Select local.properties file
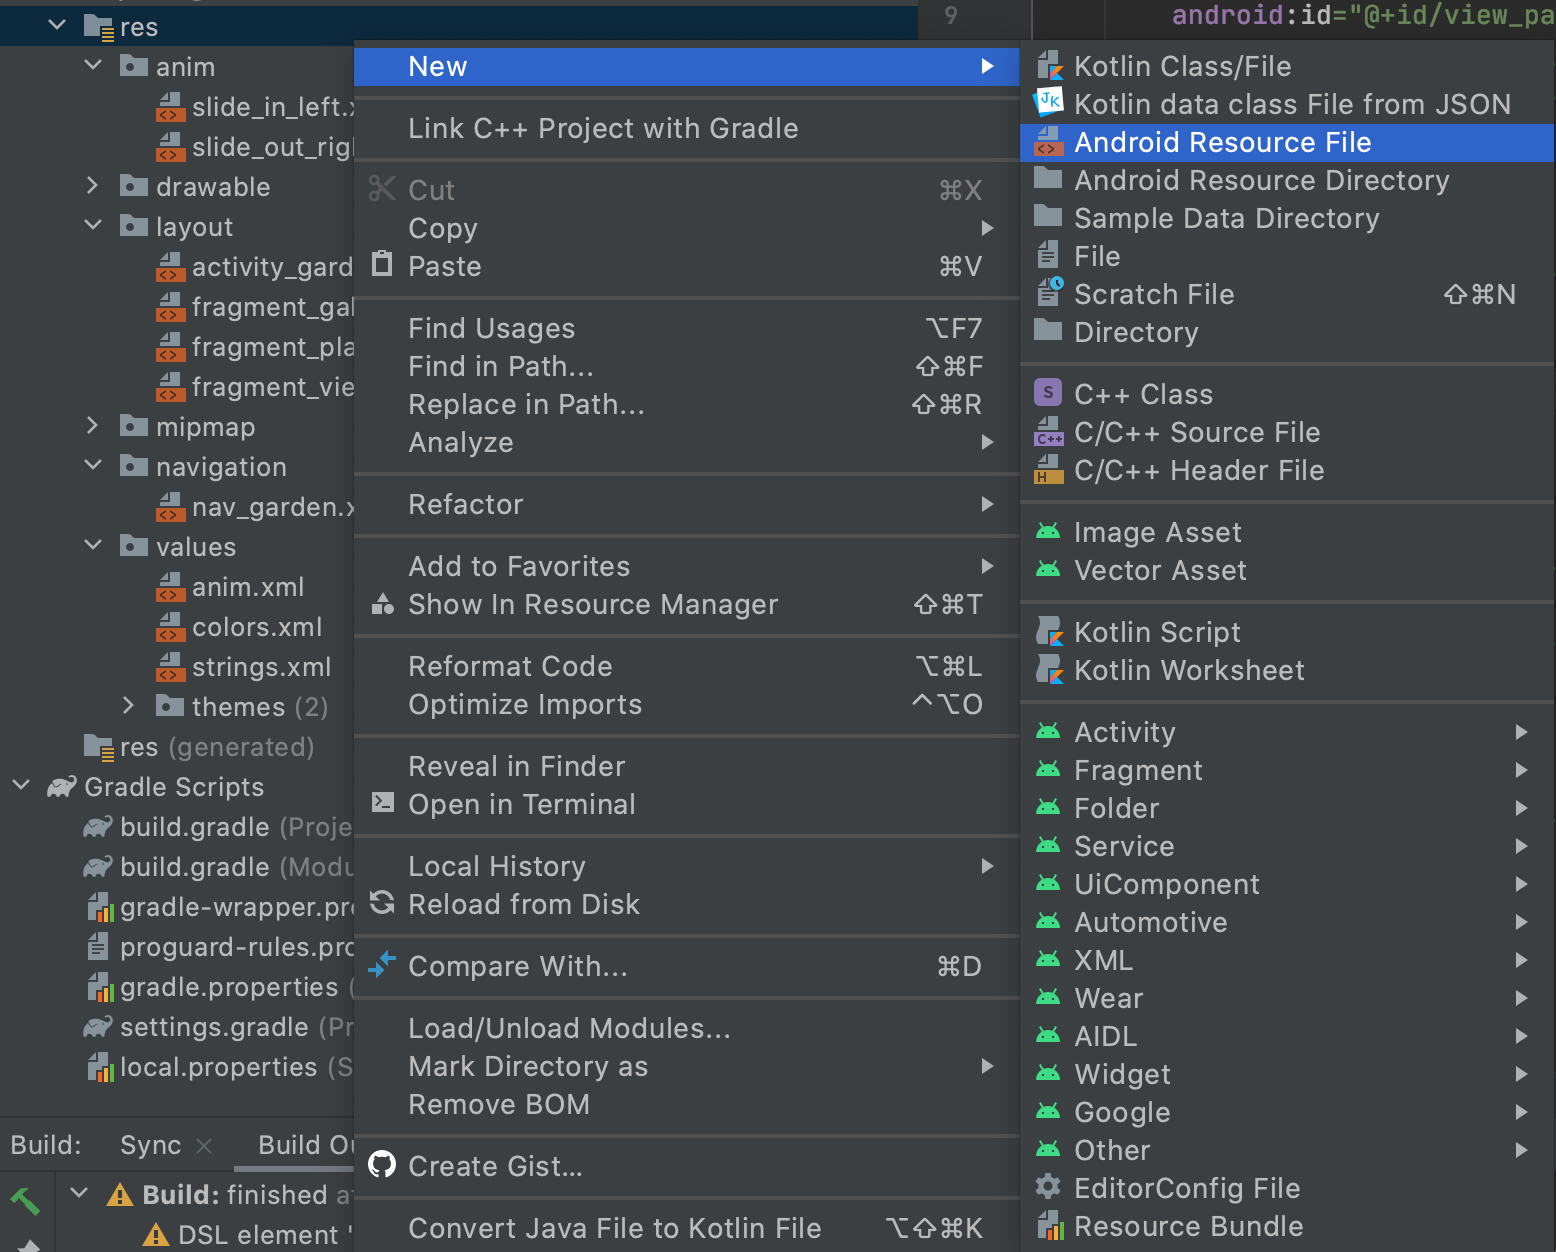This screenshot has width=1556, height=1252. click(x=218, y=1067)
